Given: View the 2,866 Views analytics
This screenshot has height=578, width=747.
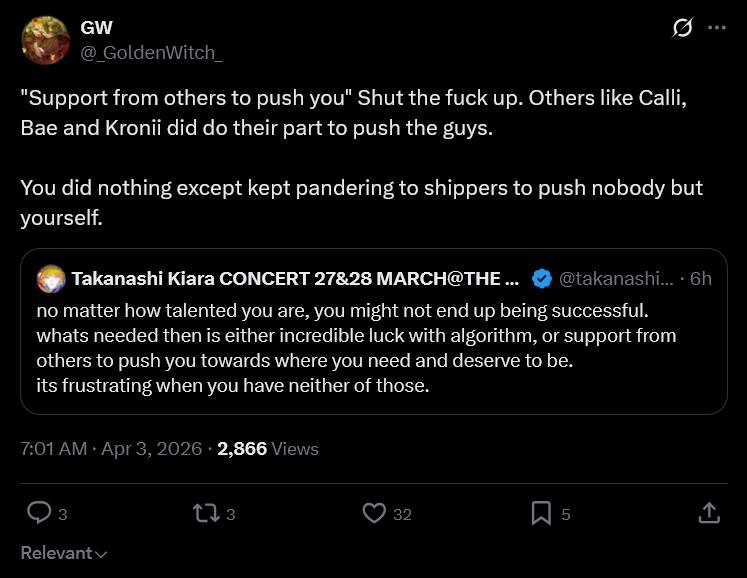Looking at the screenshot, I should [268, 449].
